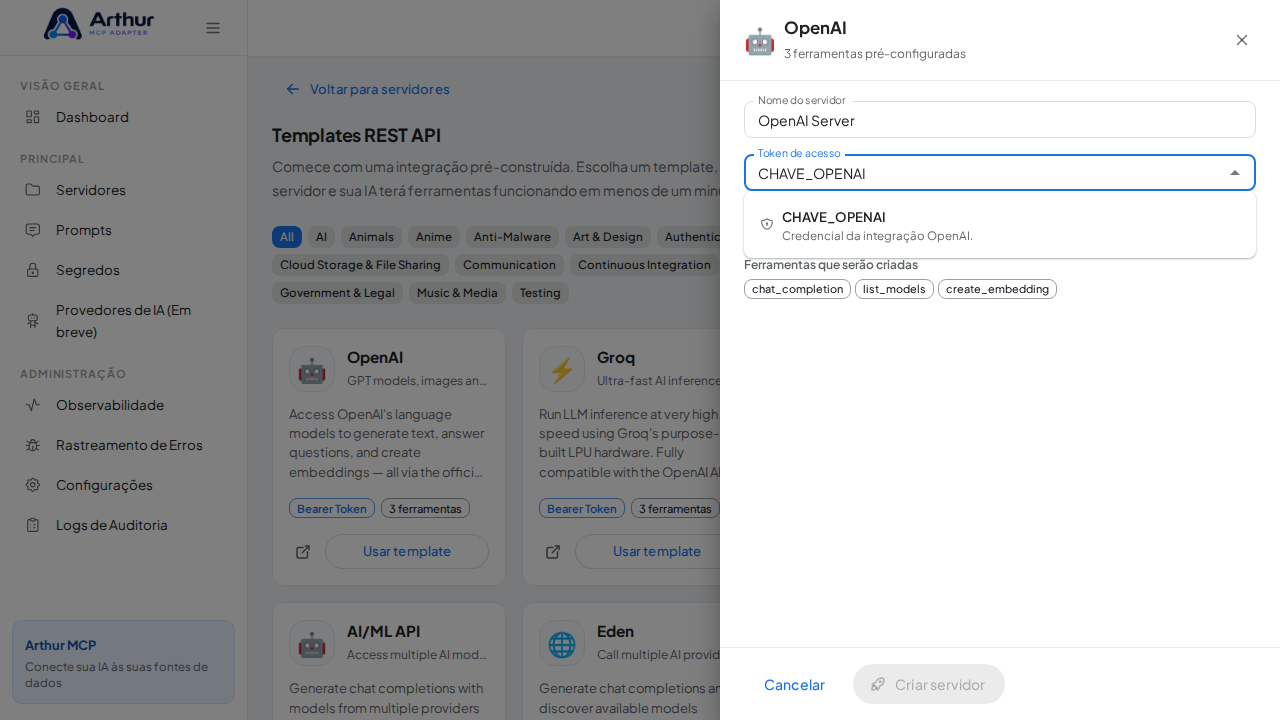Click the Provedores de IA icon
Screen dimensions: 1280x720
coord(33,321)
